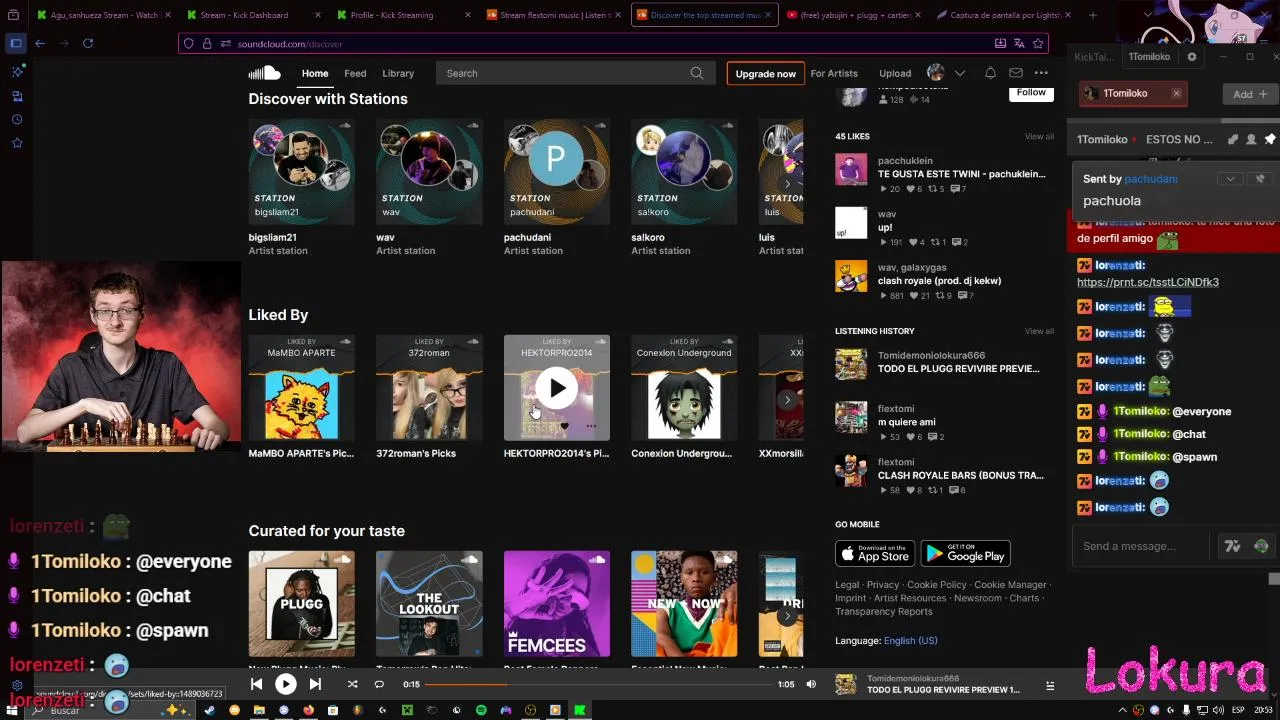Play HEKTORPRO2014's Picks playlist
Image resolution: width=1280 pixels, height=720 pixels.
pos(557,388)
